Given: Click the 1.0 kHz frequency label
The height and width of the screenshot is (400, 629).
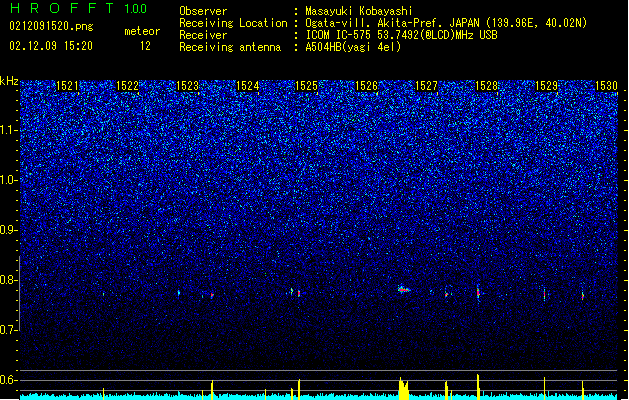Looking at the screenshot, I should tap(9, 180).
